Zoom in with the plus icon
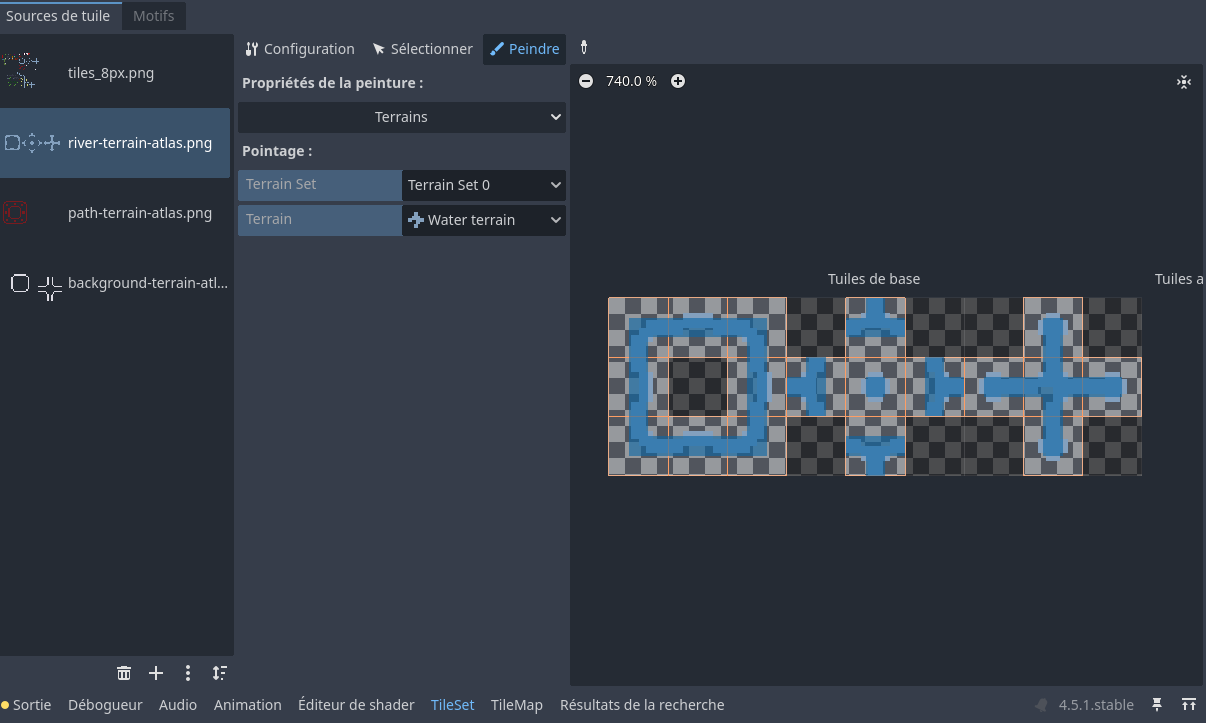The width and height of the screenshot is (1206, 723). coord(678,81)
